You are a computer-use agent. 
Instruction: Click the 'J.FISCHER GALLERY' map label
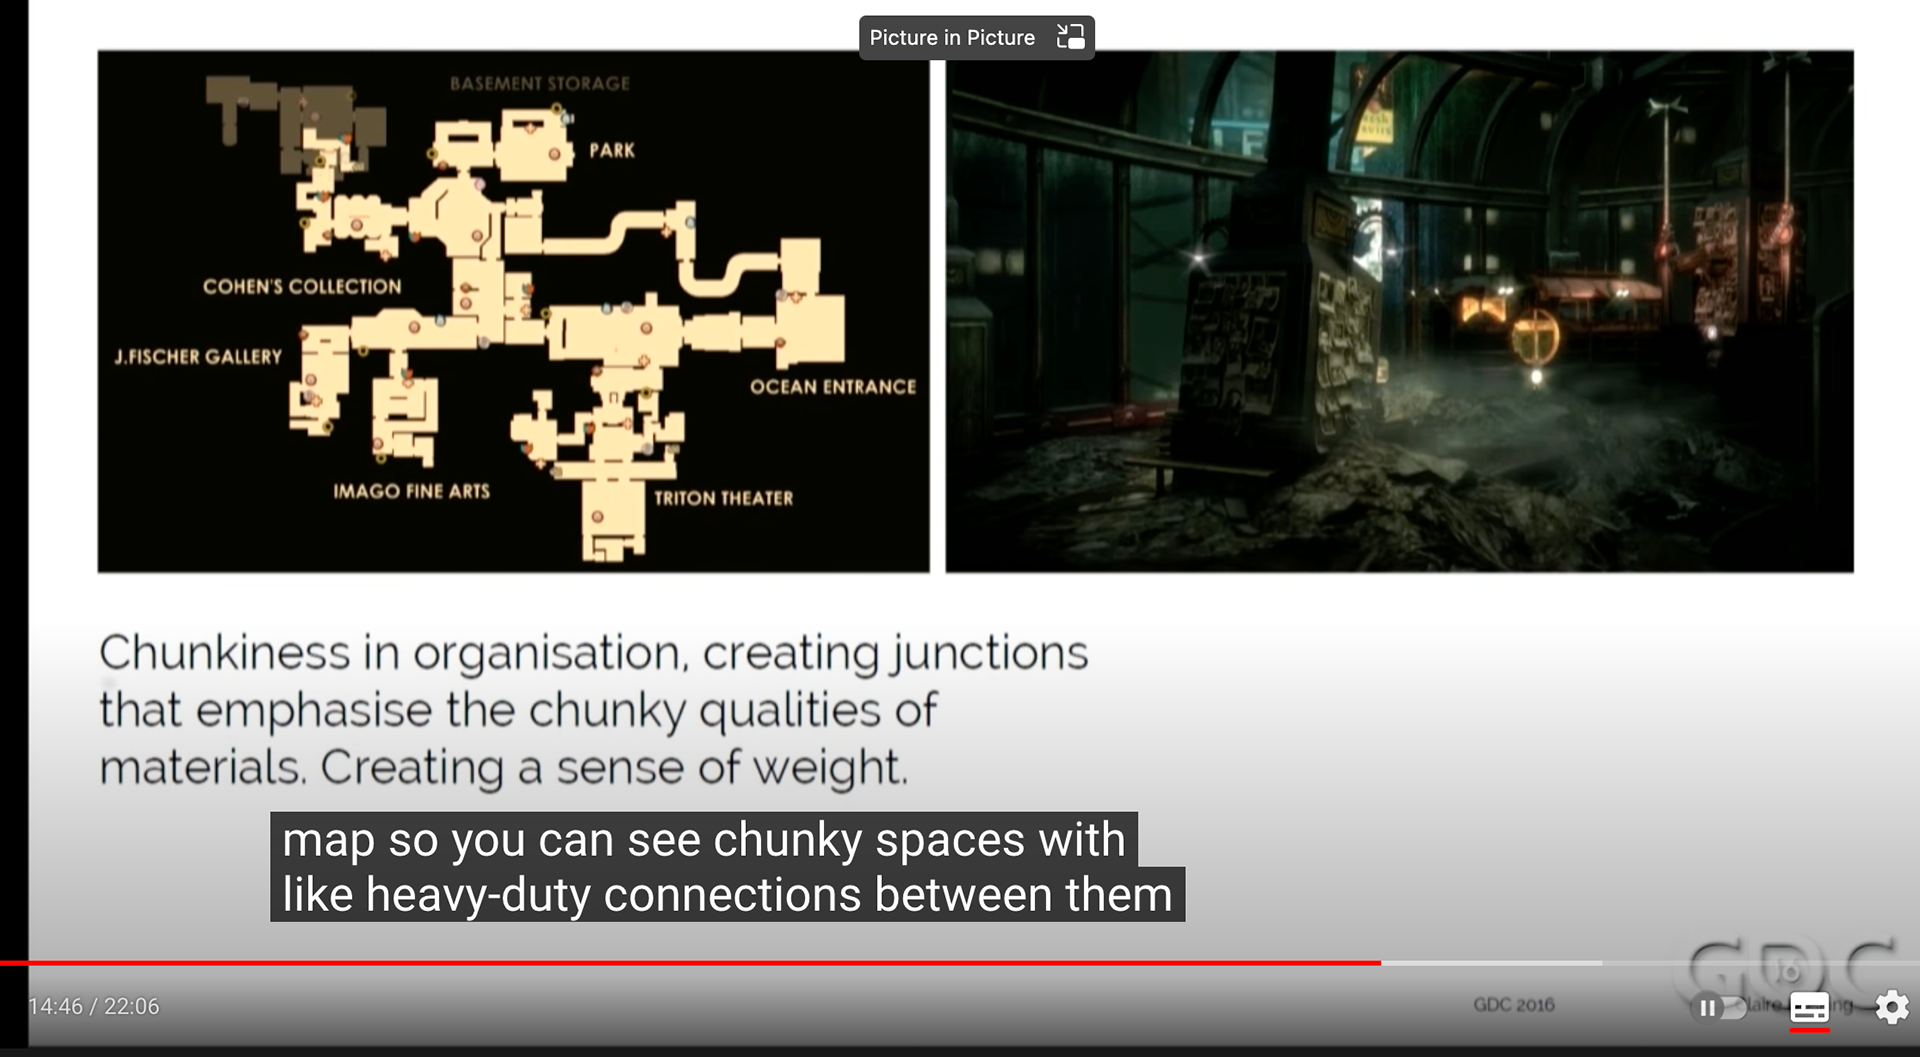198,357
